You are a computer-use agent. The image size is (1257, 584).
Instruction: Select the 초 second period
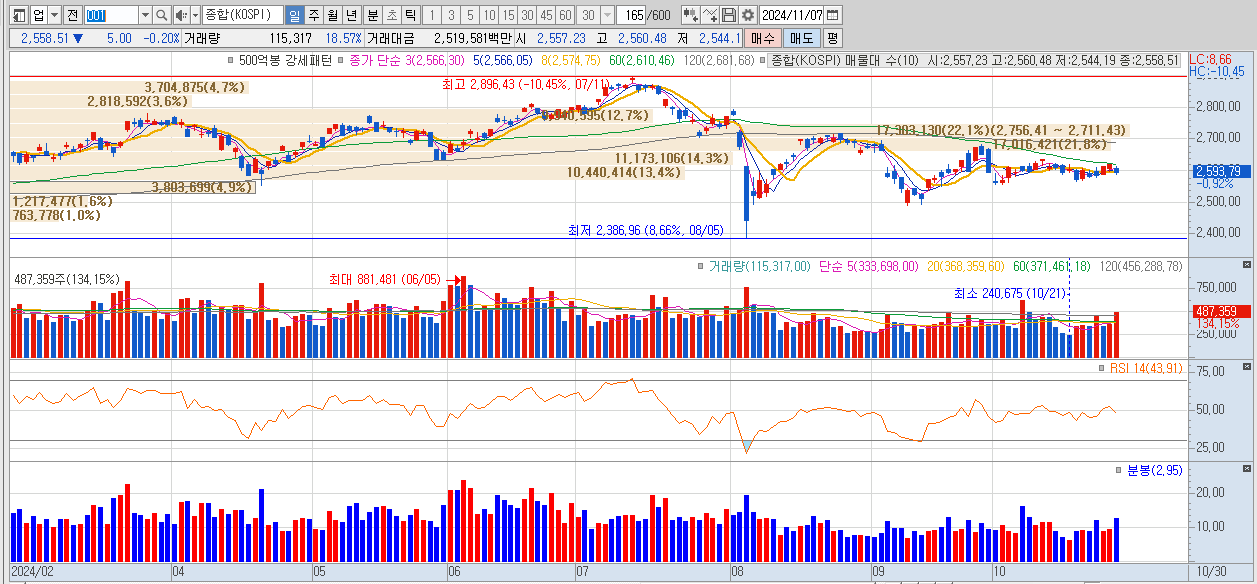click(391, 15)
